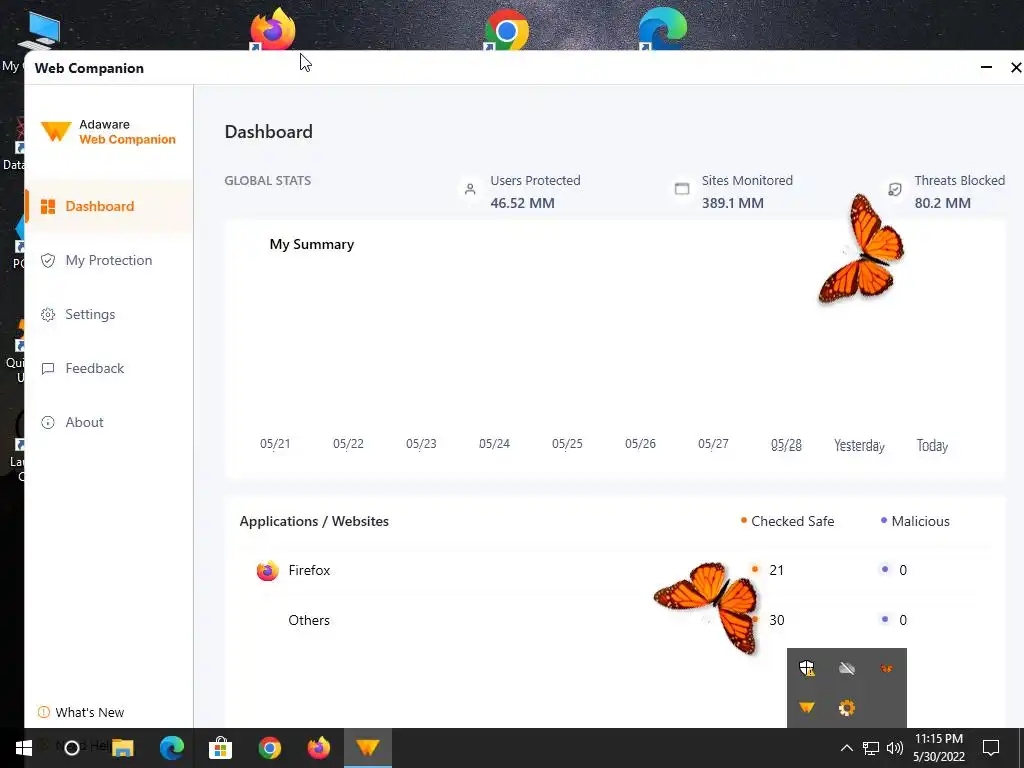This screenshot has height=768, width=1024.
Task: Close the Web Companion window
Action: pos(1016,67)
